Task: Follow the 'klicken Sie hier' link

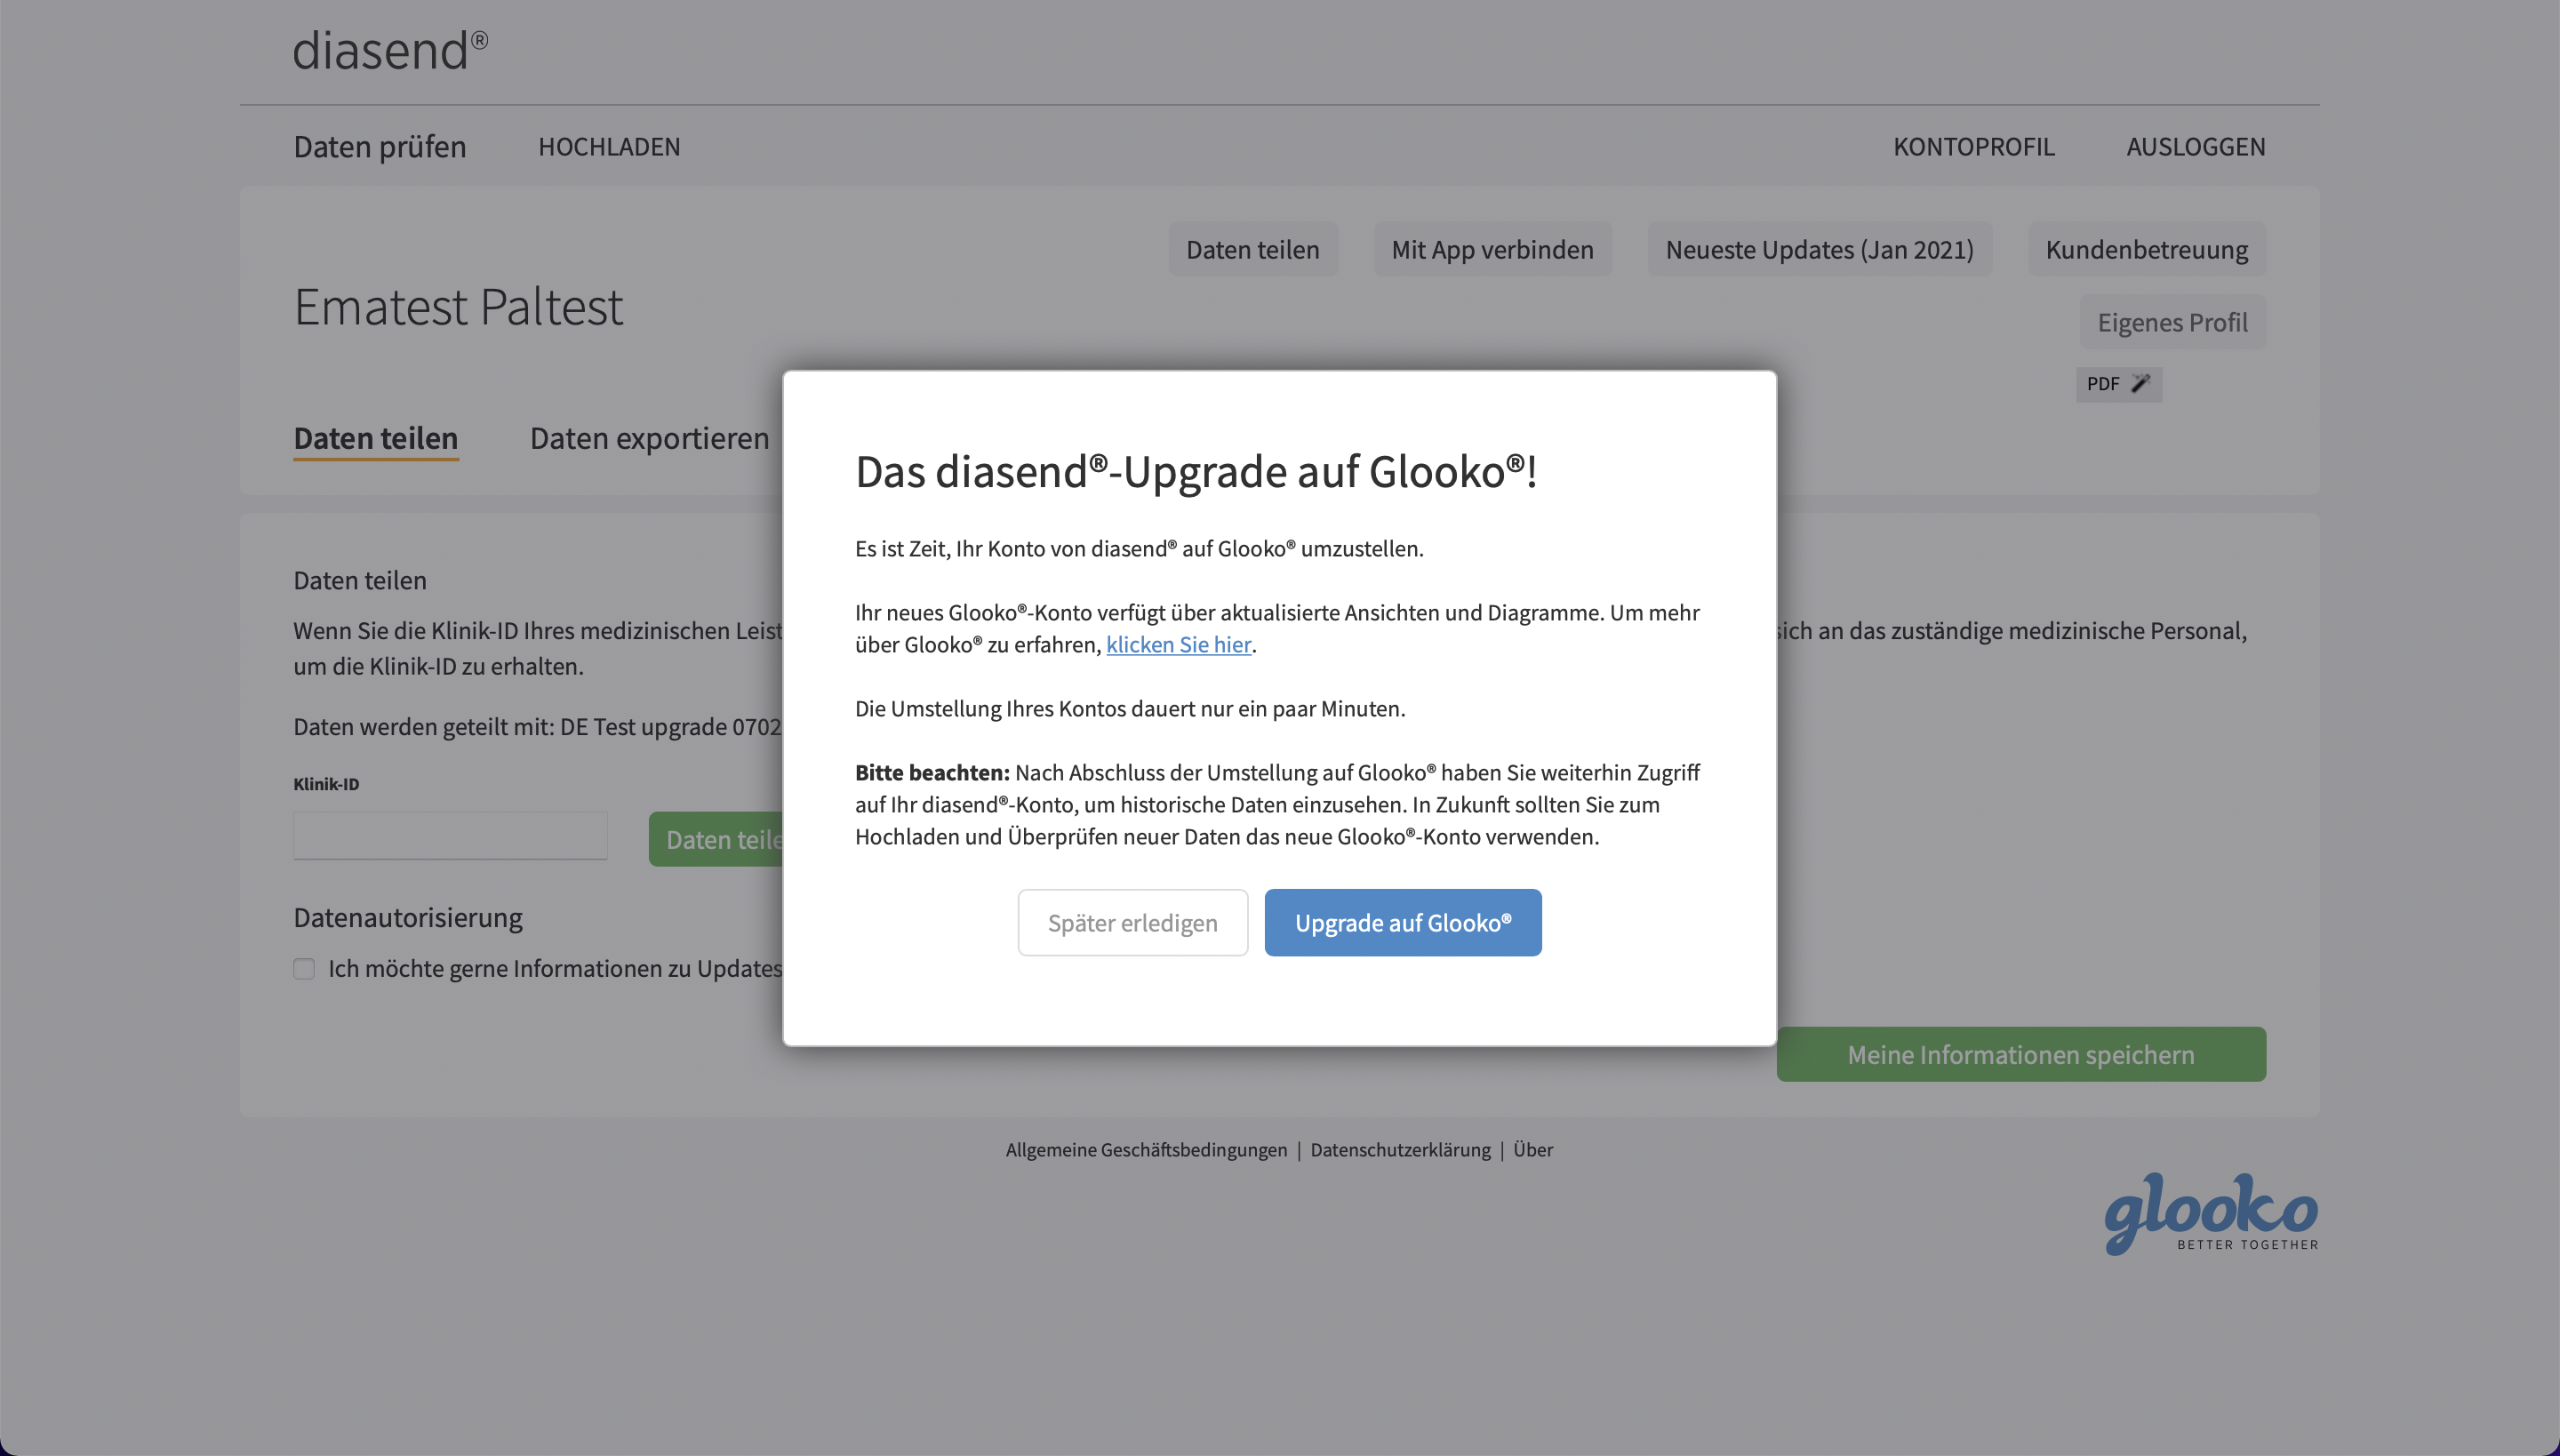Action: point(1178,644)
